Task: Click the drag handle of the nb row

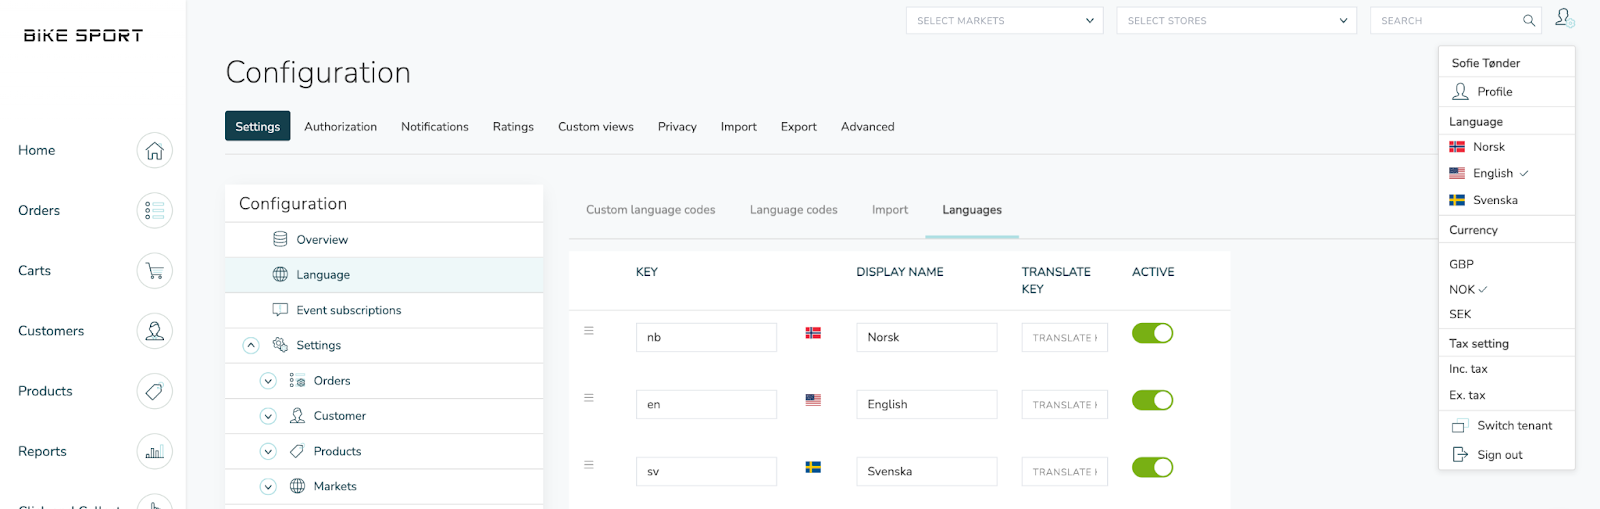Action: coord(589,330)
